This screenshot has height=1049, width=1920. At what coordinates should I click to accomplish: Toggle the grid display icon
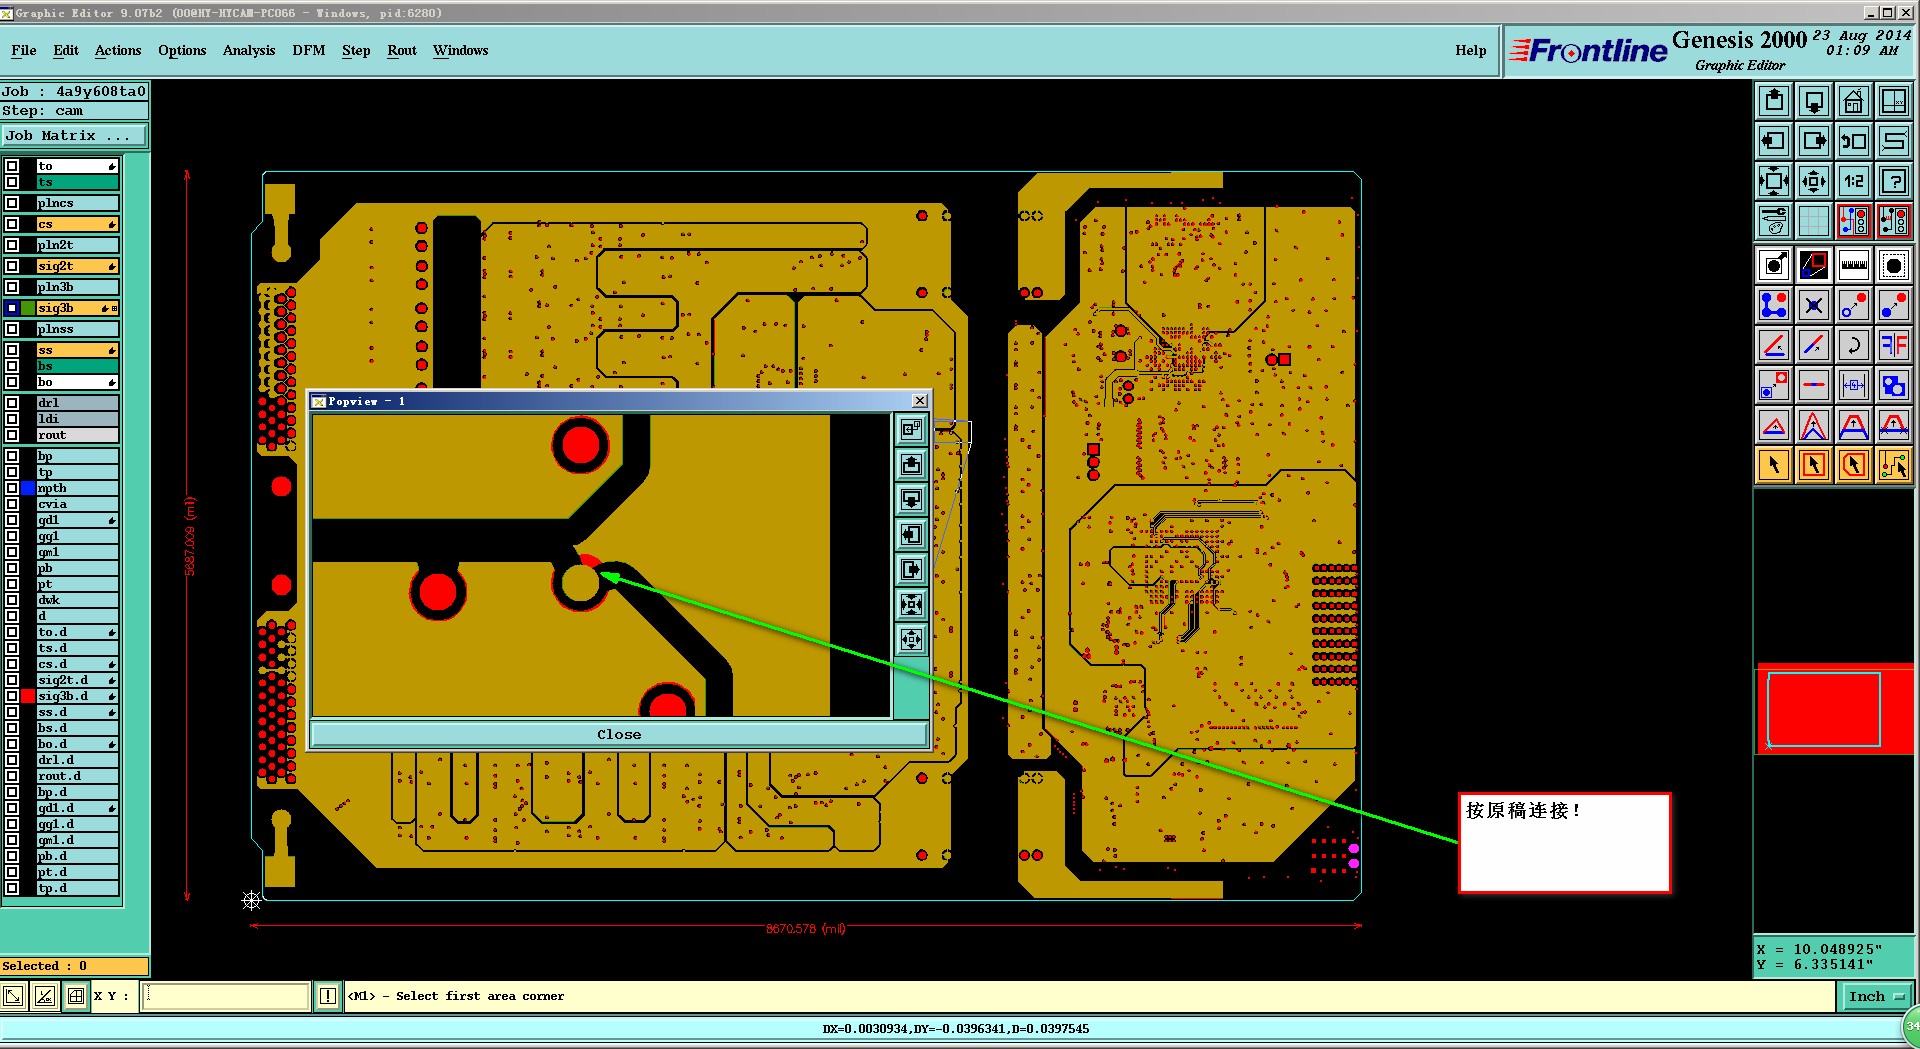[1814, 221]
